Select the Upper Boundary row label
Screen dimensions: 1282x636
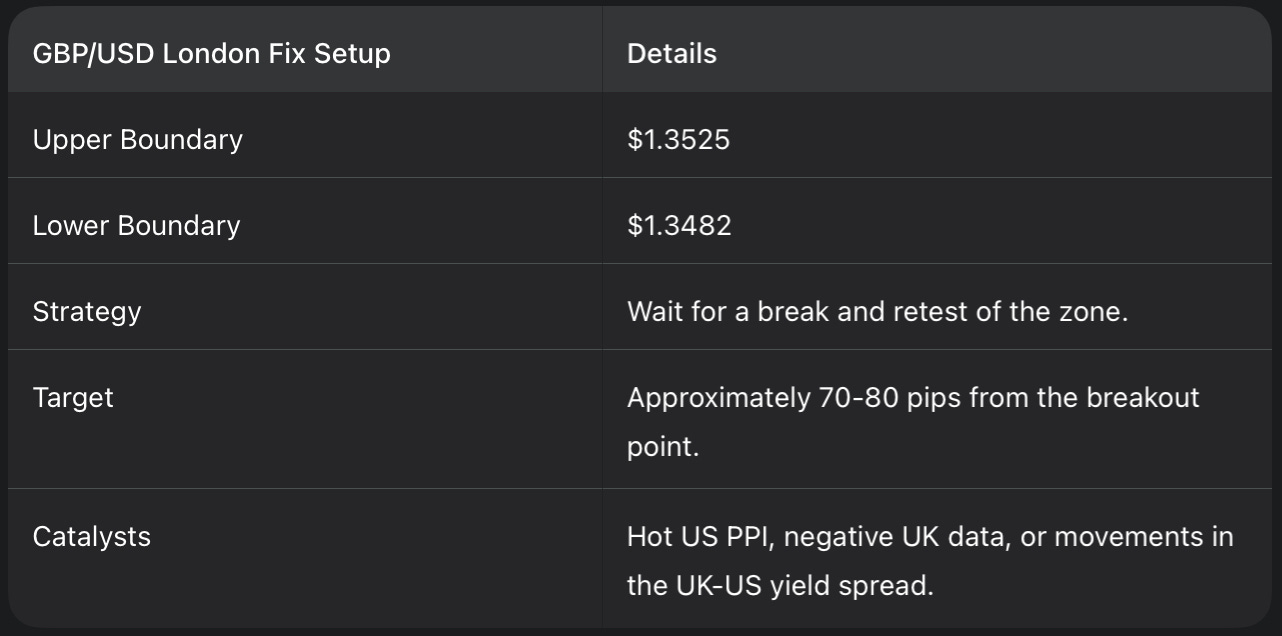pyautogui.click(x=137, y=139)
